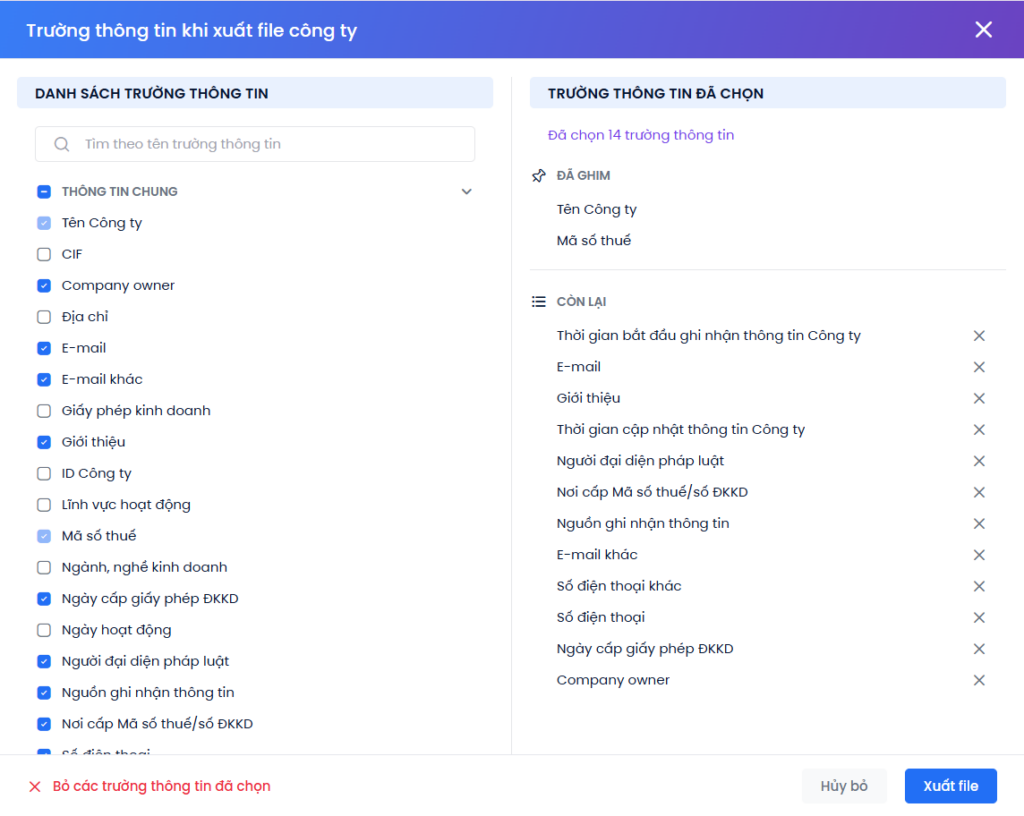The width and height of the screenshot is (1024, 816).
Task: Click the Hủy bỏ button
Action: pos(844,786)
